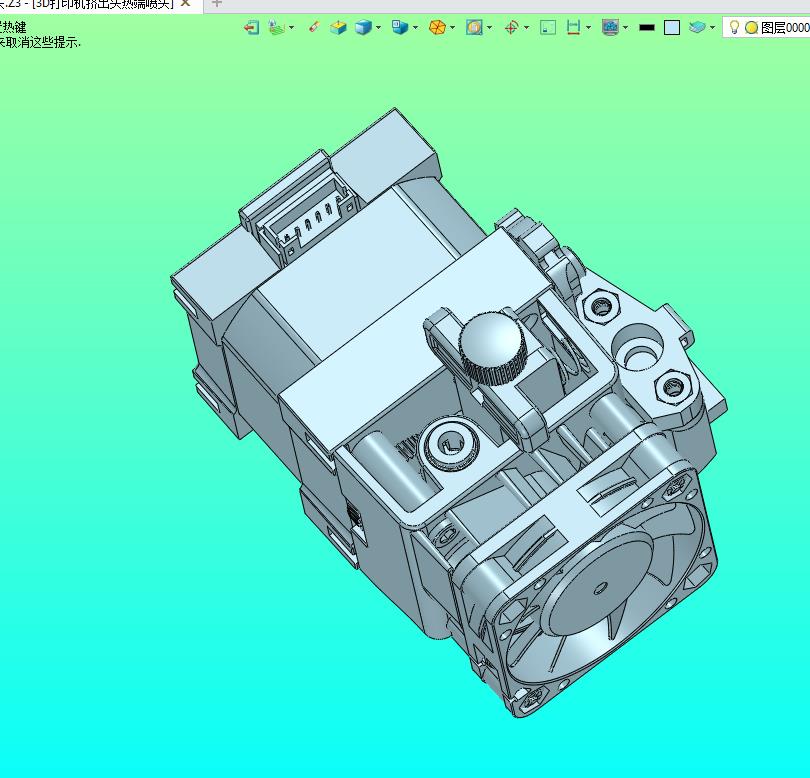810x778 pixels.
Task: Add a new tab with plus button
Action: point(217,3)
